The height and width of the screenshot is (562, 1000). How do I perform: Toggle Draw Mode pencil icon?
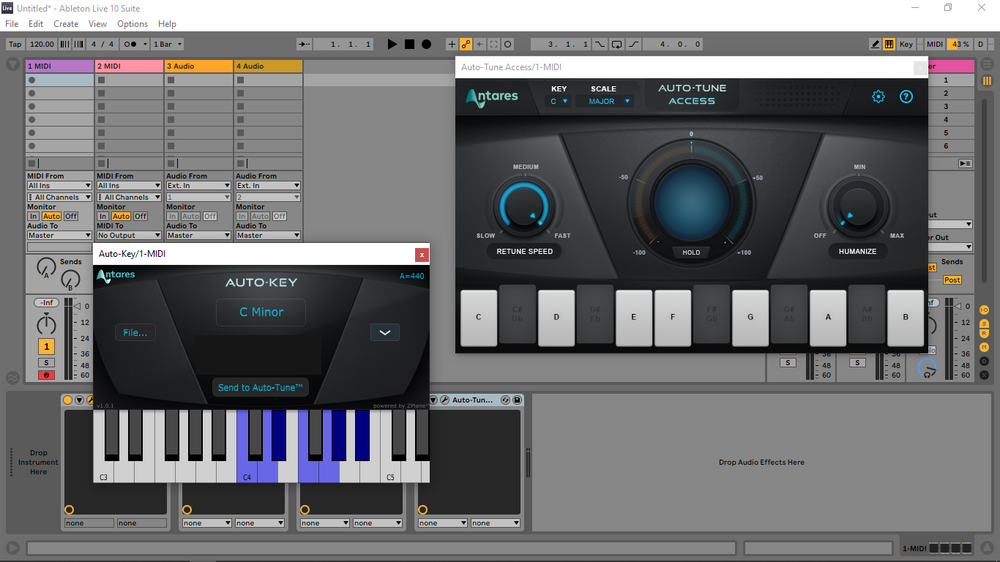[875, 44]
